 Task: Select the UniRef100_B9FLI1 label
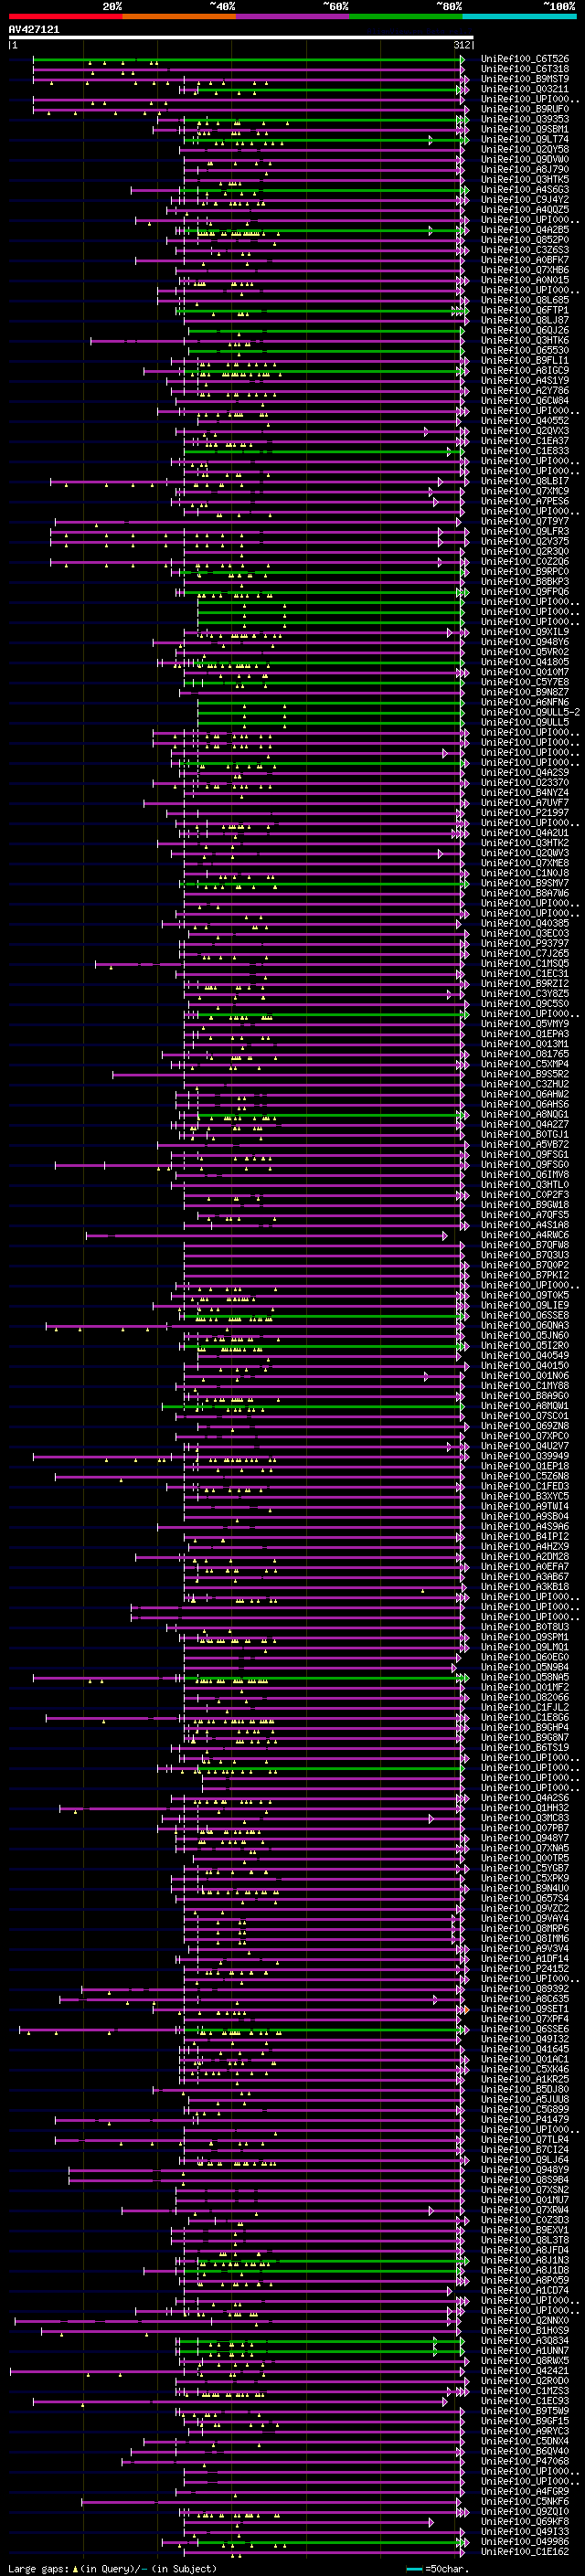[525, 361]
